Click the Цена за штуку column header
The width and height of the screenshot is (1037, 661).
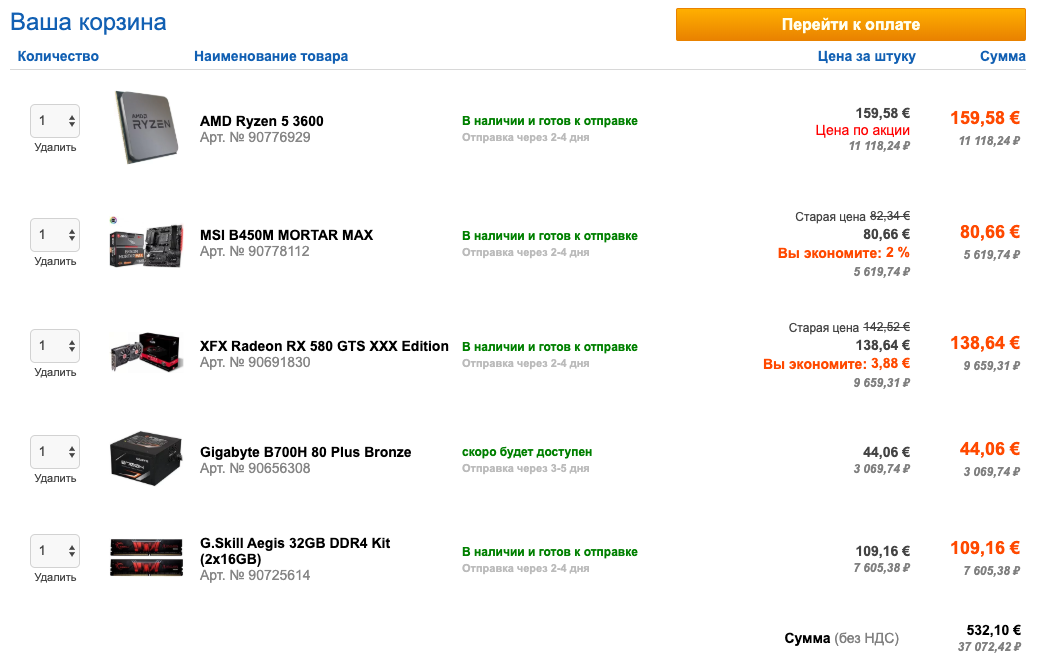[x=866, y=56]
